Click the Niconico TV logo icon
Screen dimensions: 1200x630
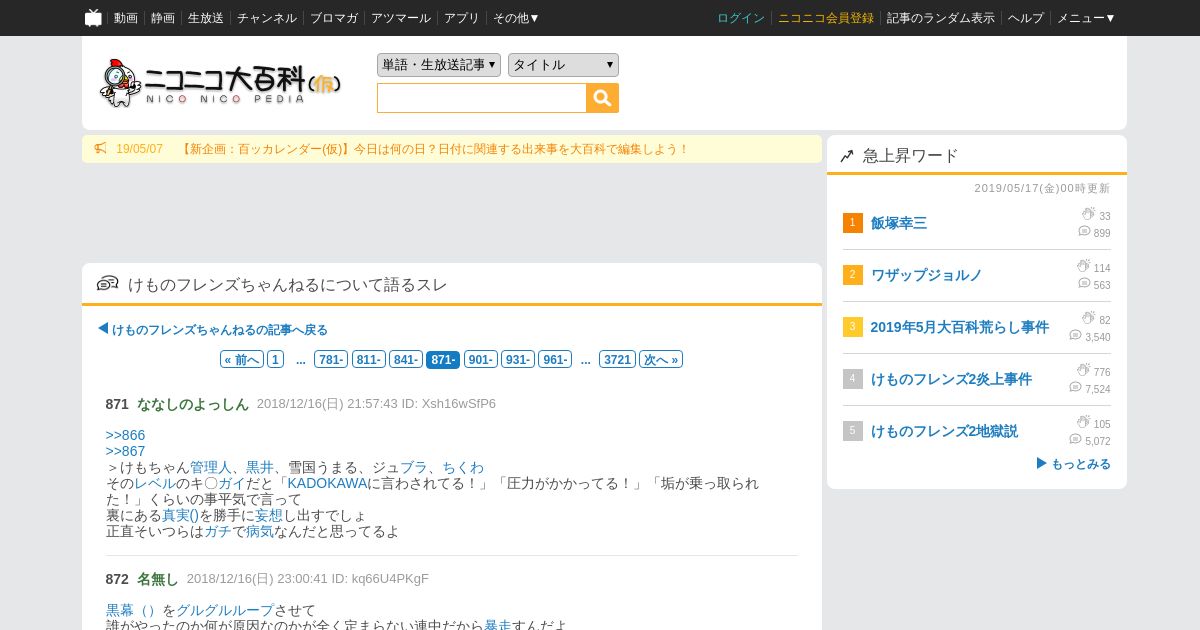pos(93,18)
